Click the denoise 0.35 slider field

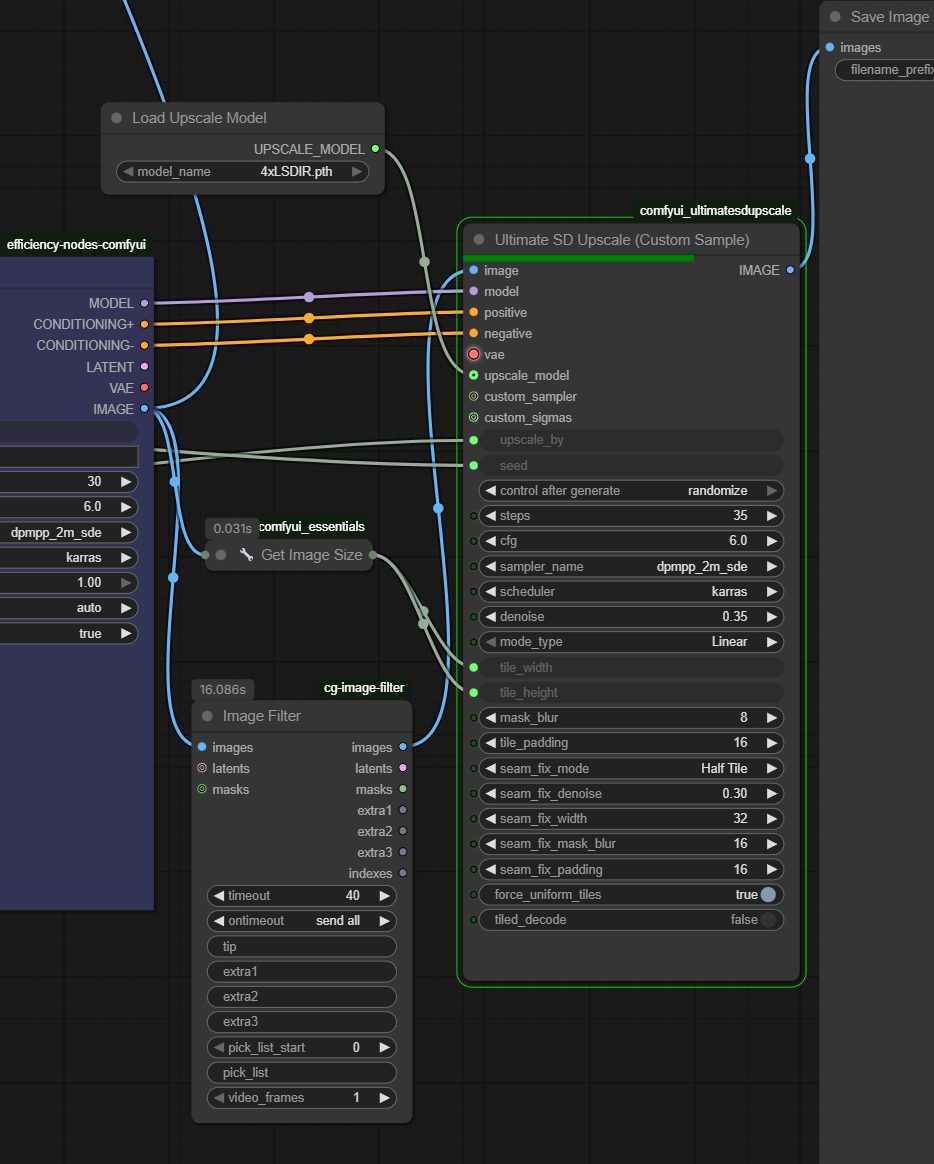pos(630,617)
